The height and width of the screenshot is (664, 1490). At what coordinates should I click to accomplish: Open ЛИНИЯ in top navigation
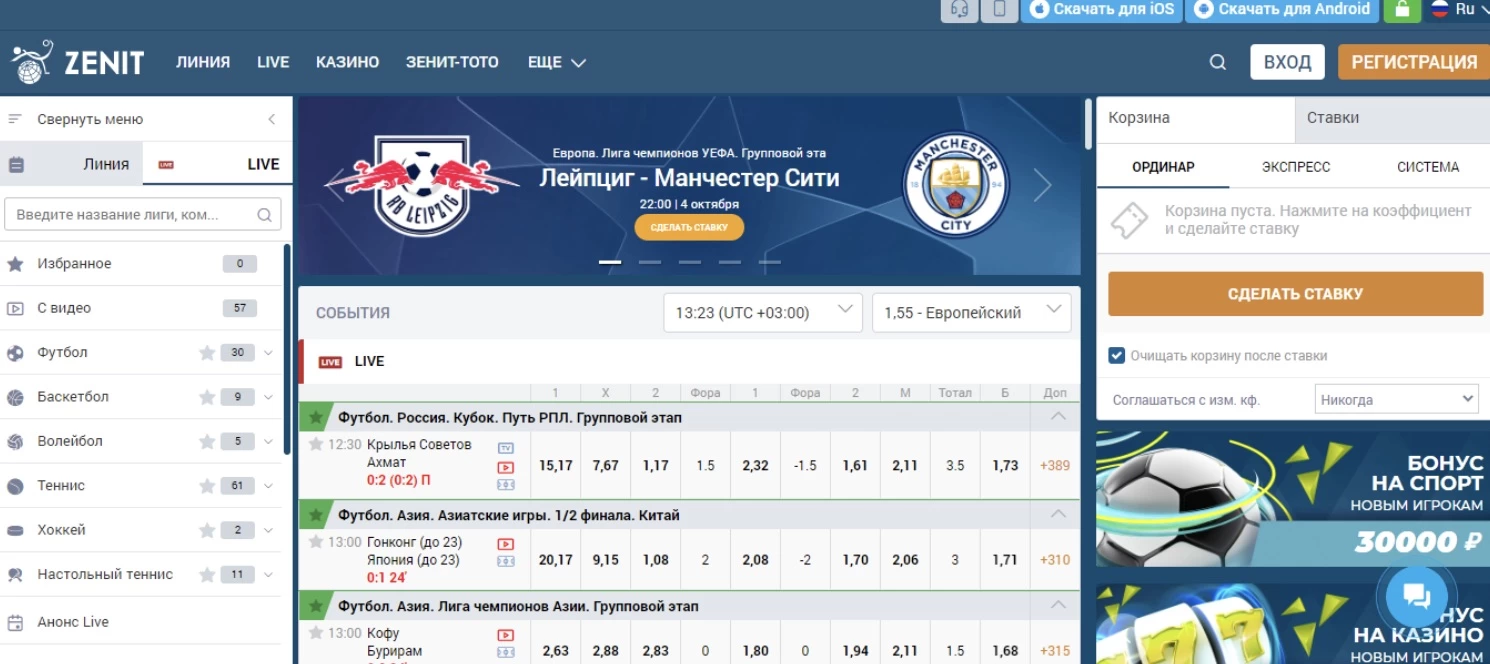click(x=203, y=62)
